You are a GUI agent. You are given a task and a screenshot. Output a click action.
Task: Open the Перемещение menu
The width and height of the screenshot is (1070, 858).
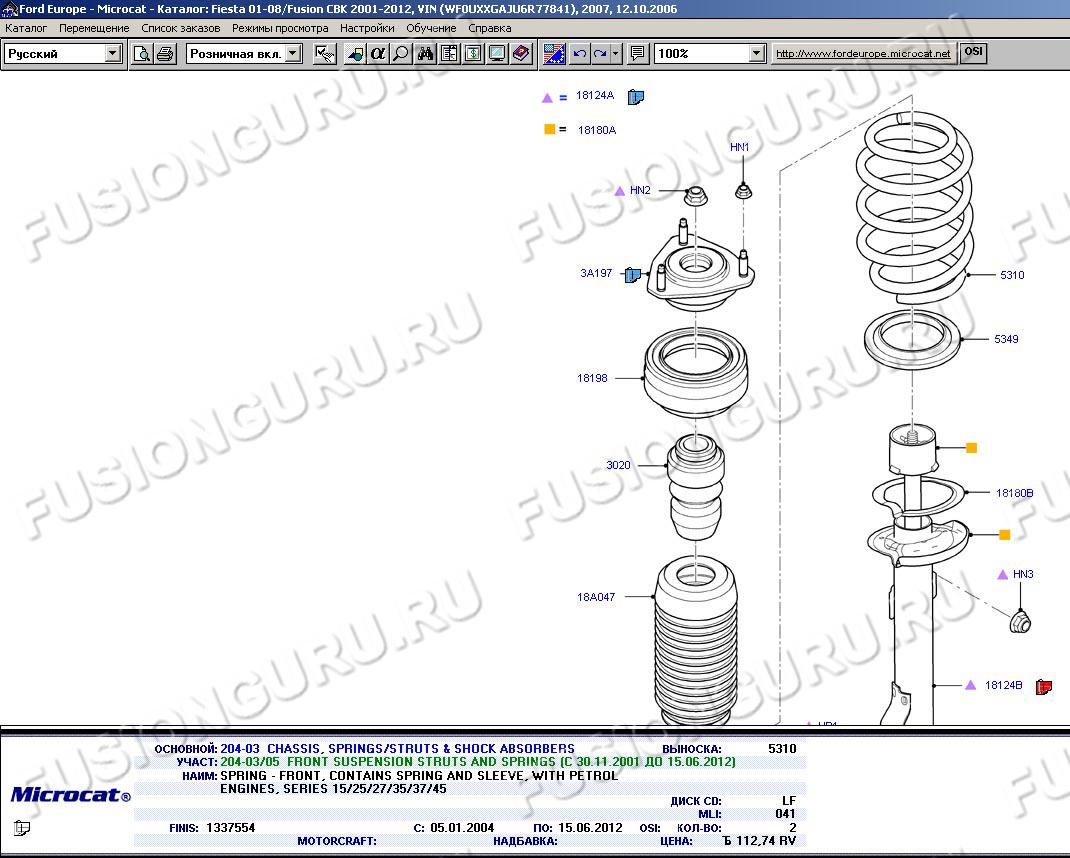pyautogui.click(x=94, y=28)
